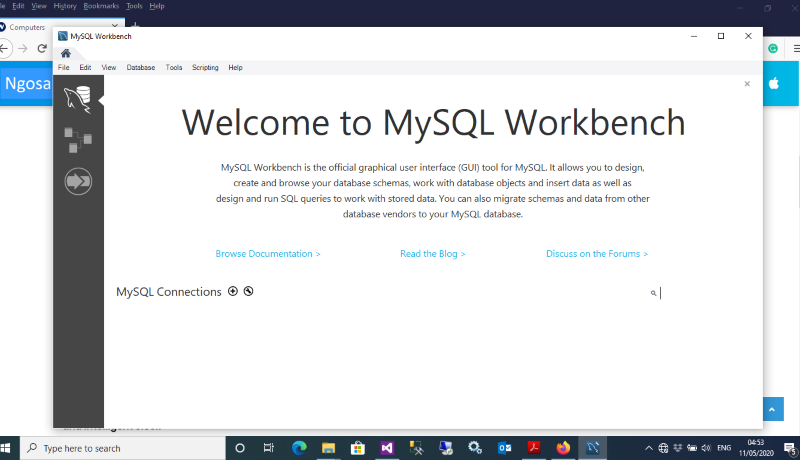The image size is (800, 460).
Task: Open Outlook from taskbar
Action: (505, 448)
